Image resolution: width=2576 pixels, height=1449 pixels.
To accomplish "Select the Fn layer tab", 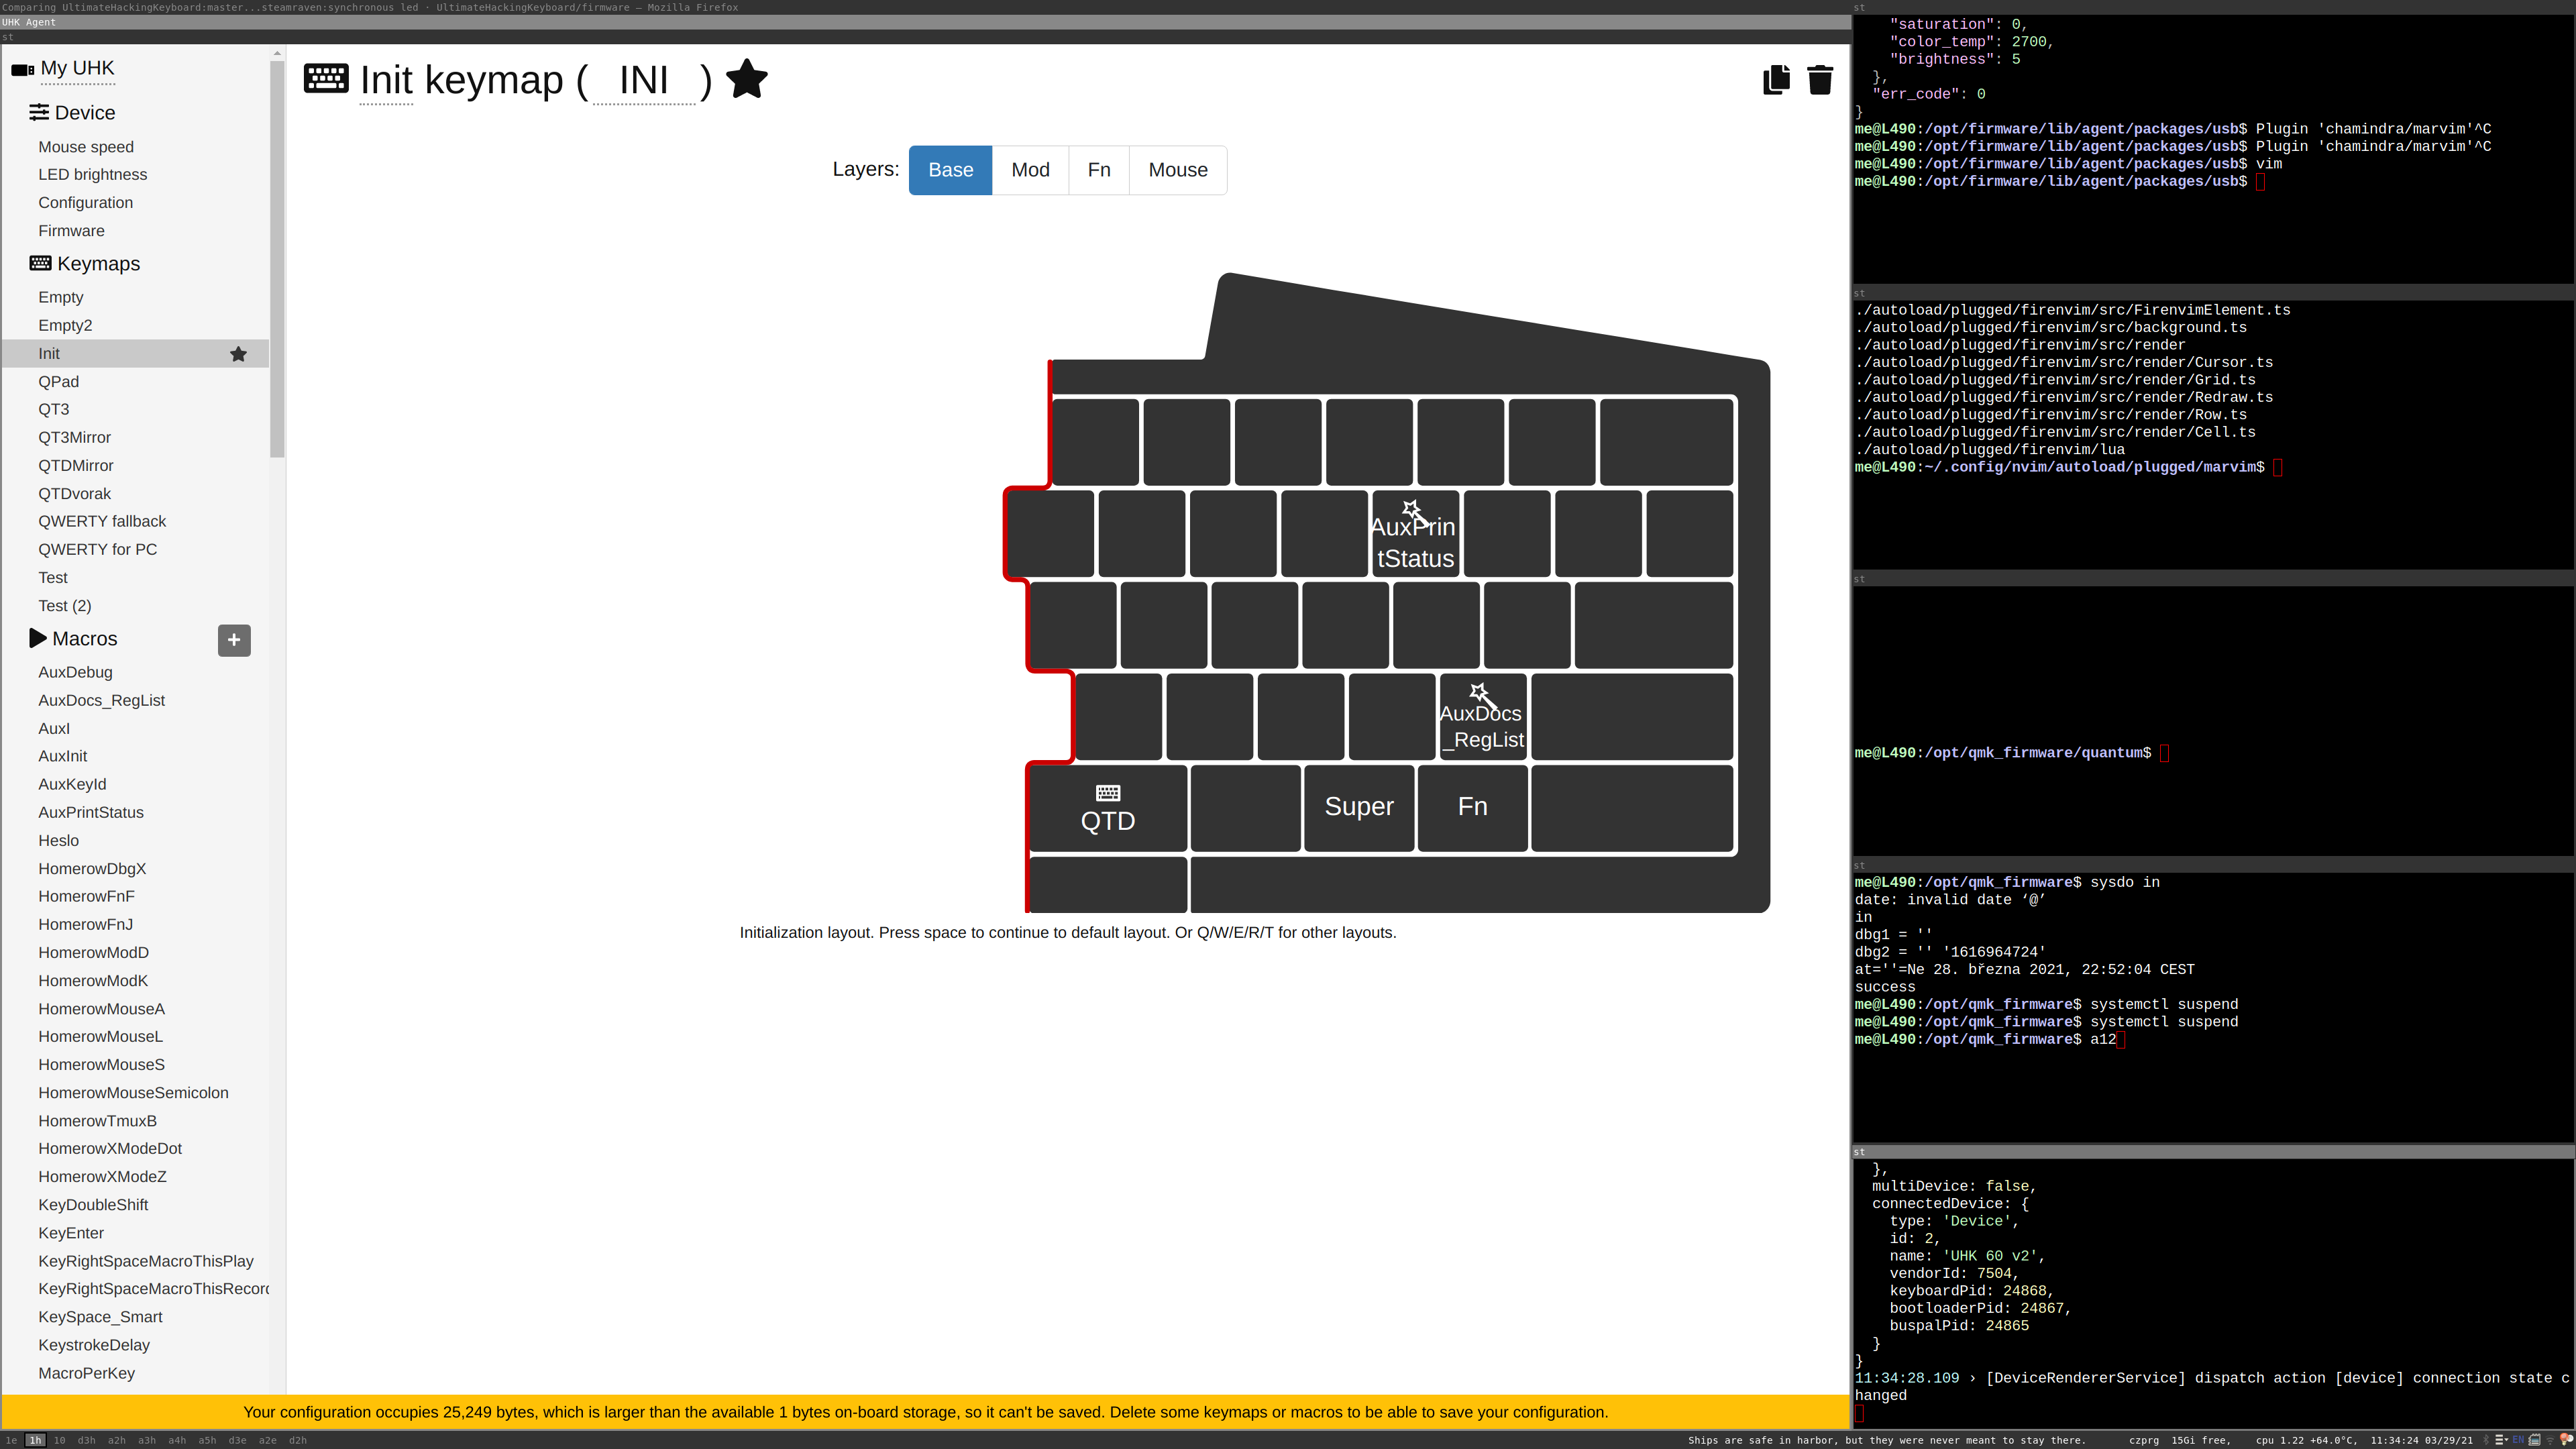I will 1099,170.
